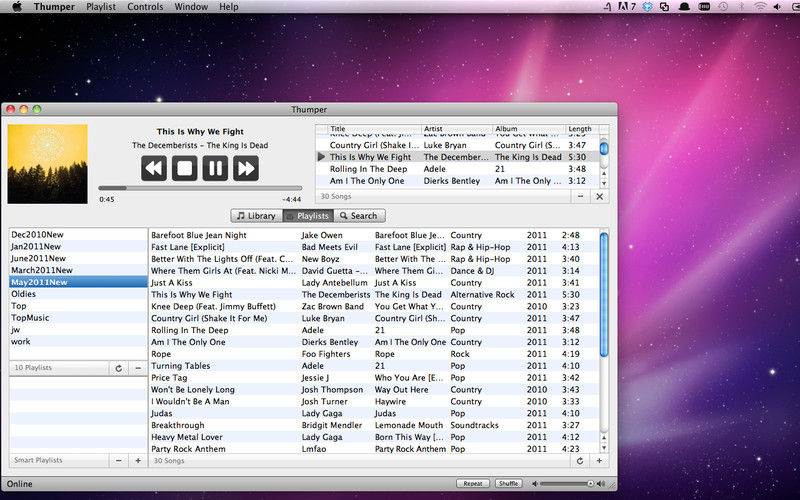Viewport: 800px width, 500px height.
Task: Select Turning Tables song row
Action: click(373, 366)
